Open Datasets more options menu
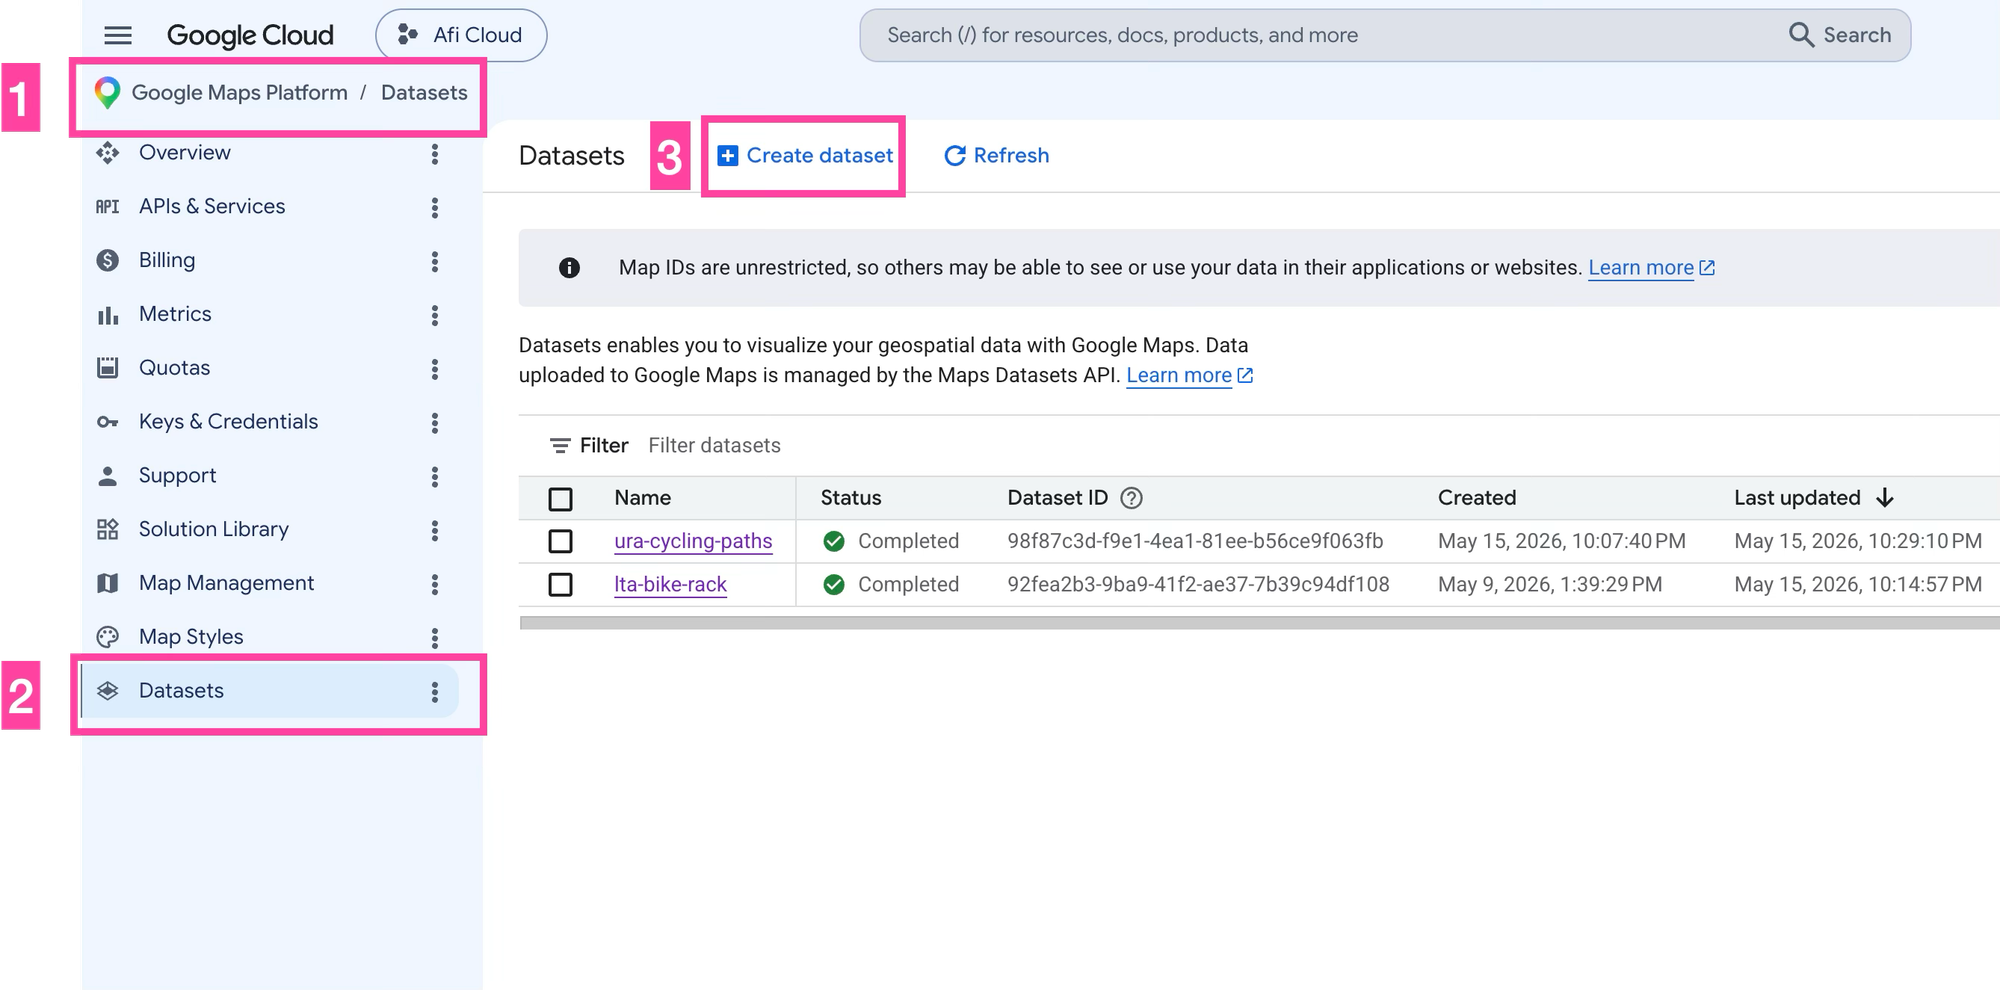The width and height of the screenshot is (2000, 990). click(x=434, y=692)
